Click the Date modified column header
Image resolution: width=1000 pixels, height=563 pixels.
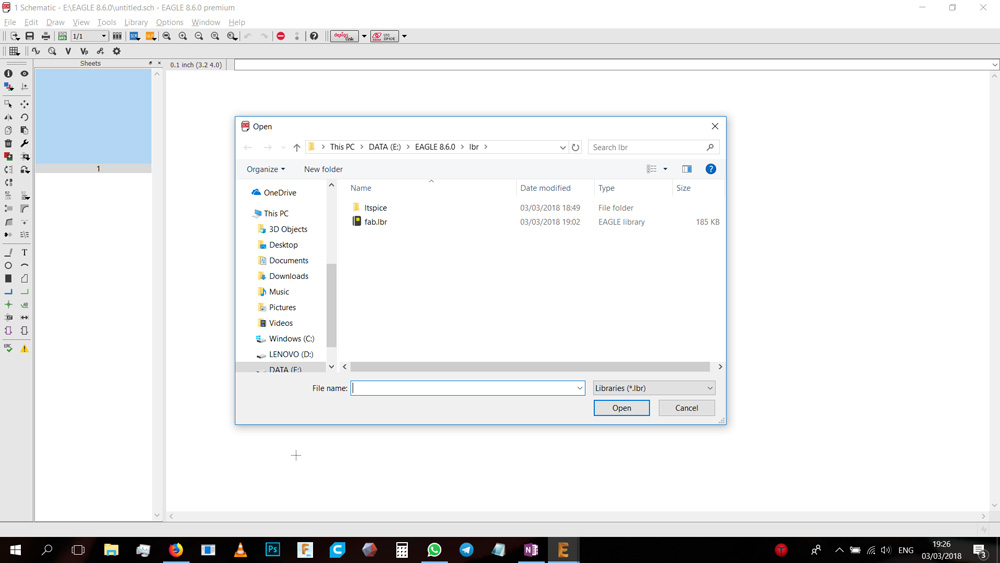point(545,188)
